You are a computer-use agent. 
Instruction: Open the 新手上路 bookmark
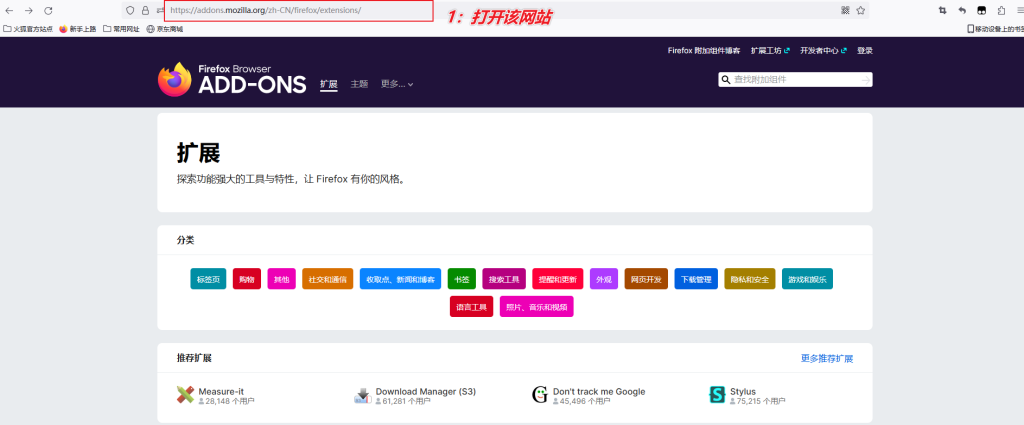[77, 29]
